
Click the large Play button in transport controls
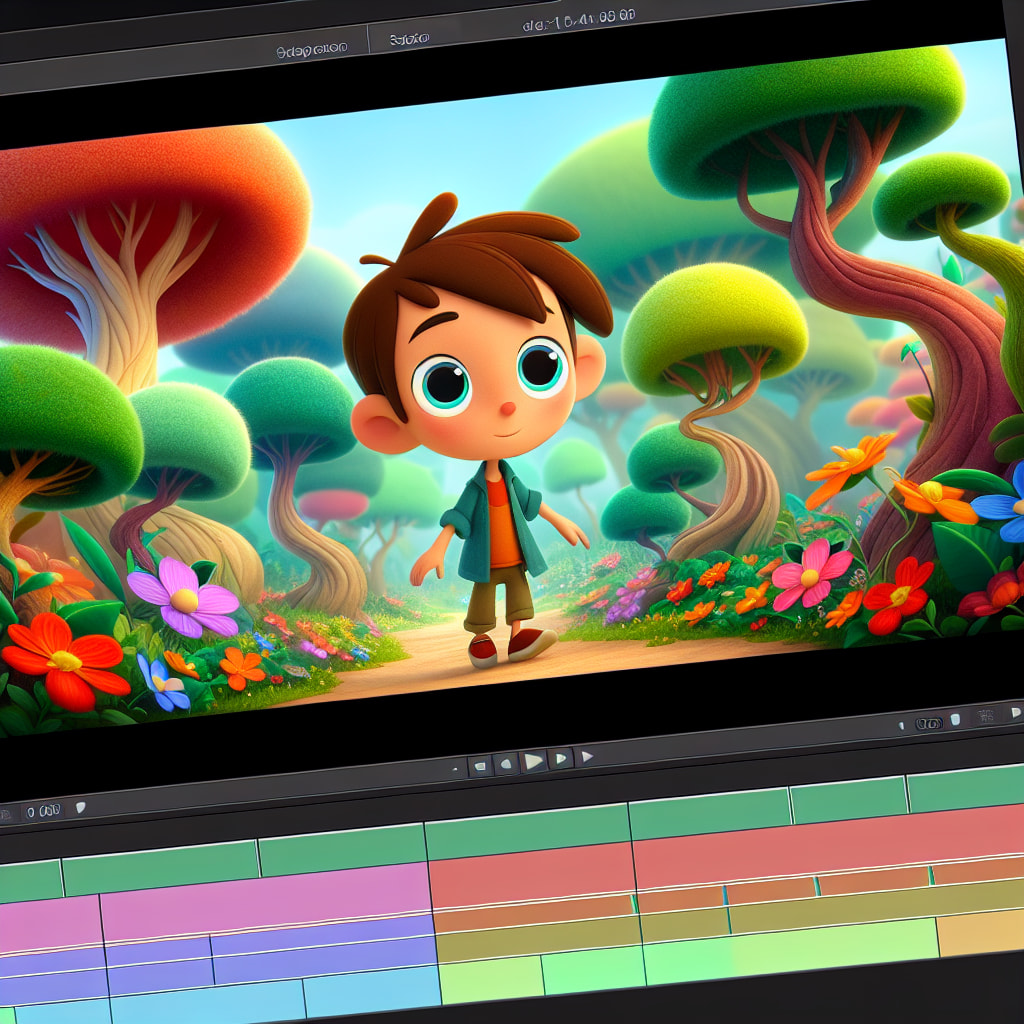pos(533,761)
